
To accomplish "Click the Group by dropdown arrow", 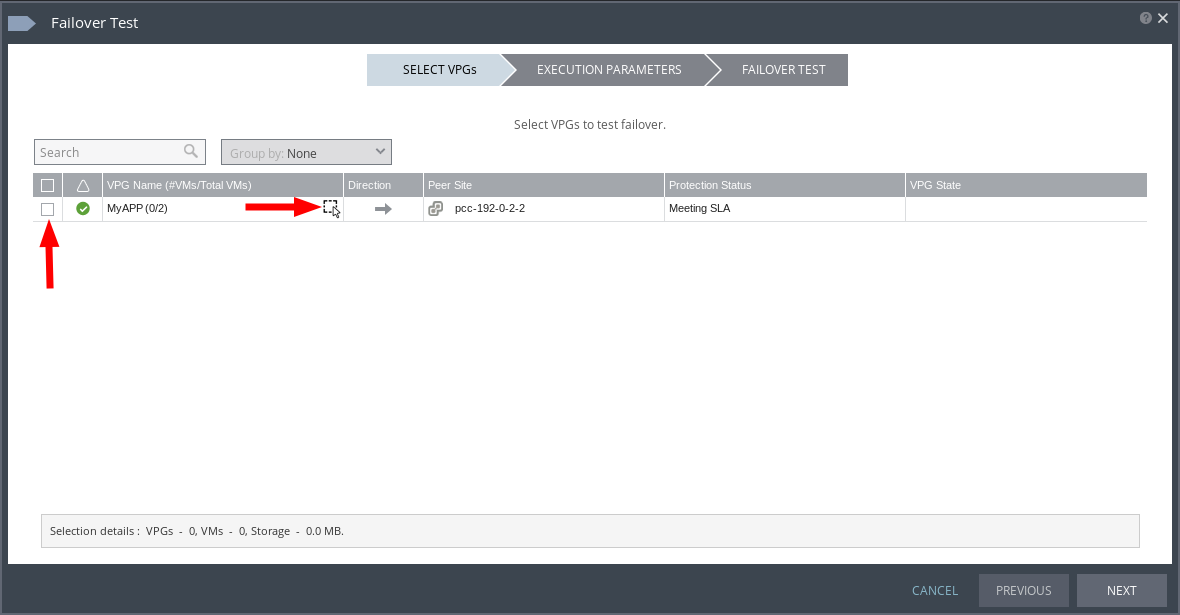I will click(x=379, y=151).
